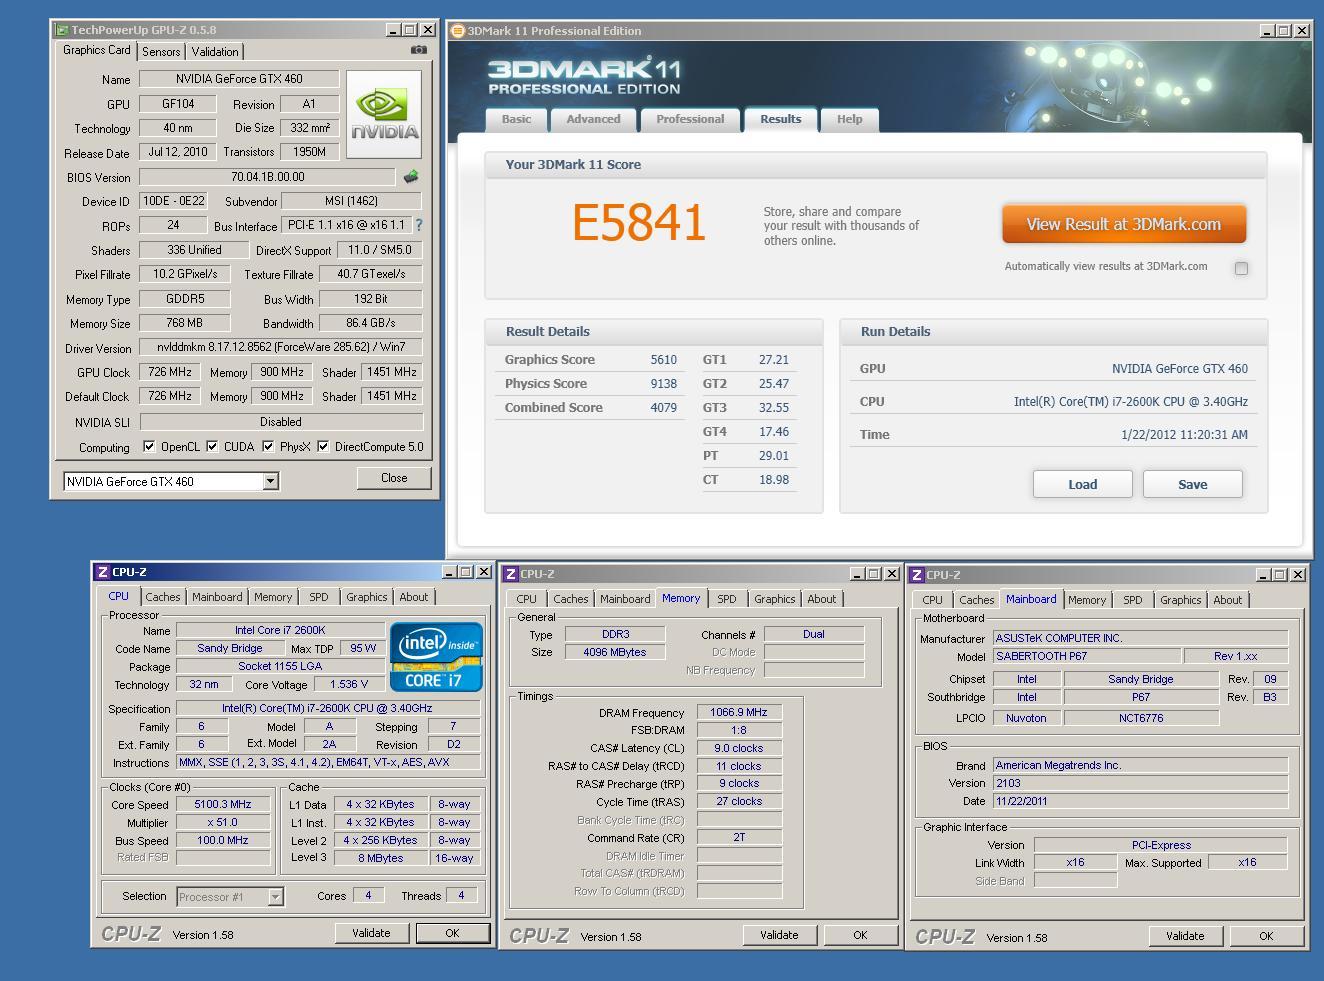This screenshot has height=981, width=1324.
Task: Click the GT4 result 17.46
Action: (774, 432)
